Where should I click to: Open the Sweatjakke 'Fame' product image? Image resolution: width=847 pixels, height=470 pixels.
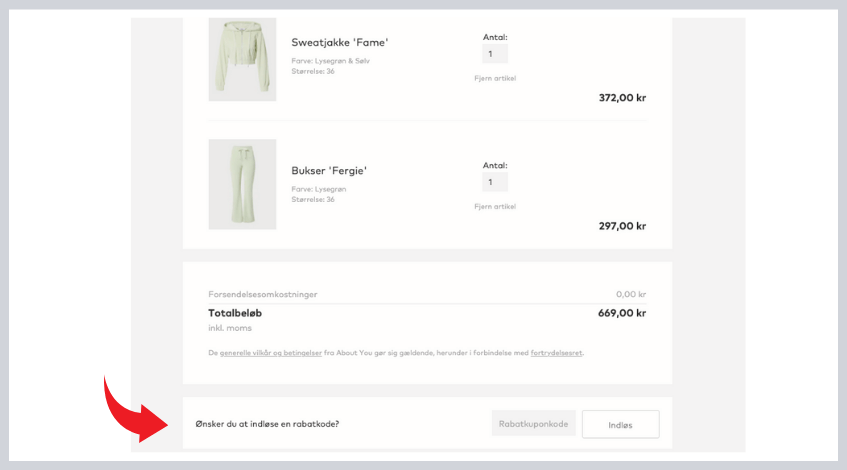point(242,60)
